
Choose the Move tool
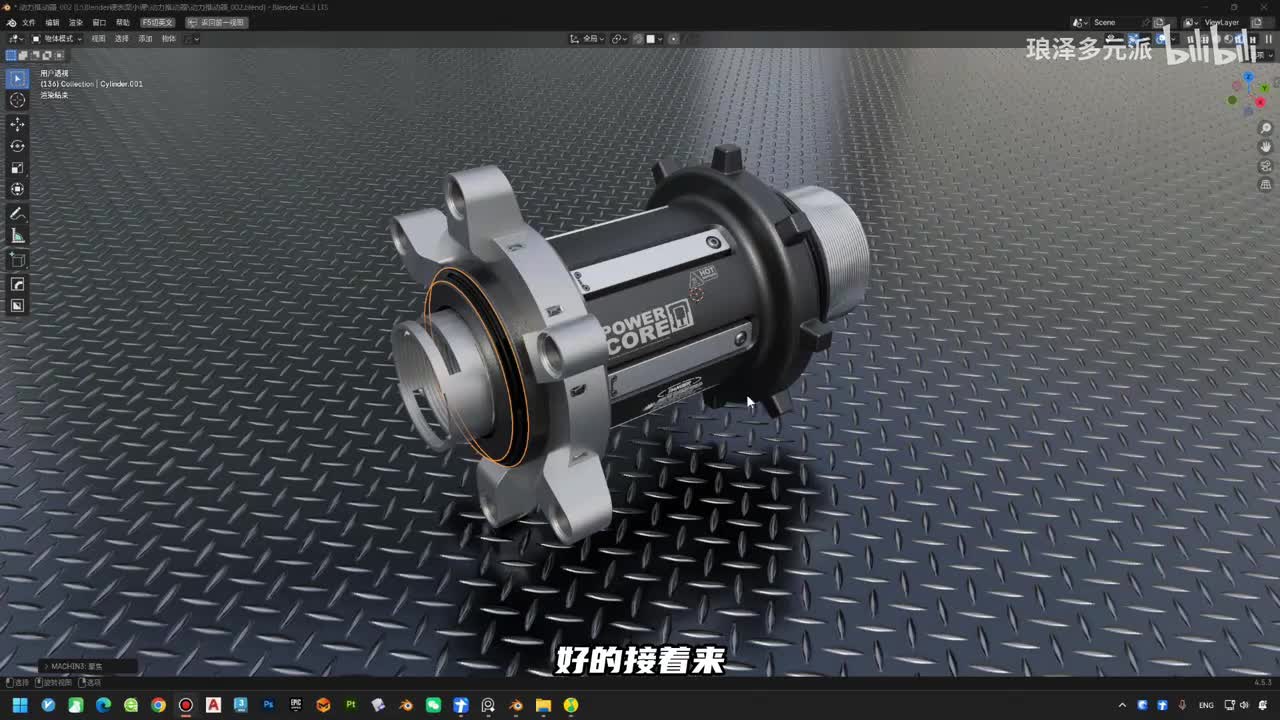pos(17,124)
